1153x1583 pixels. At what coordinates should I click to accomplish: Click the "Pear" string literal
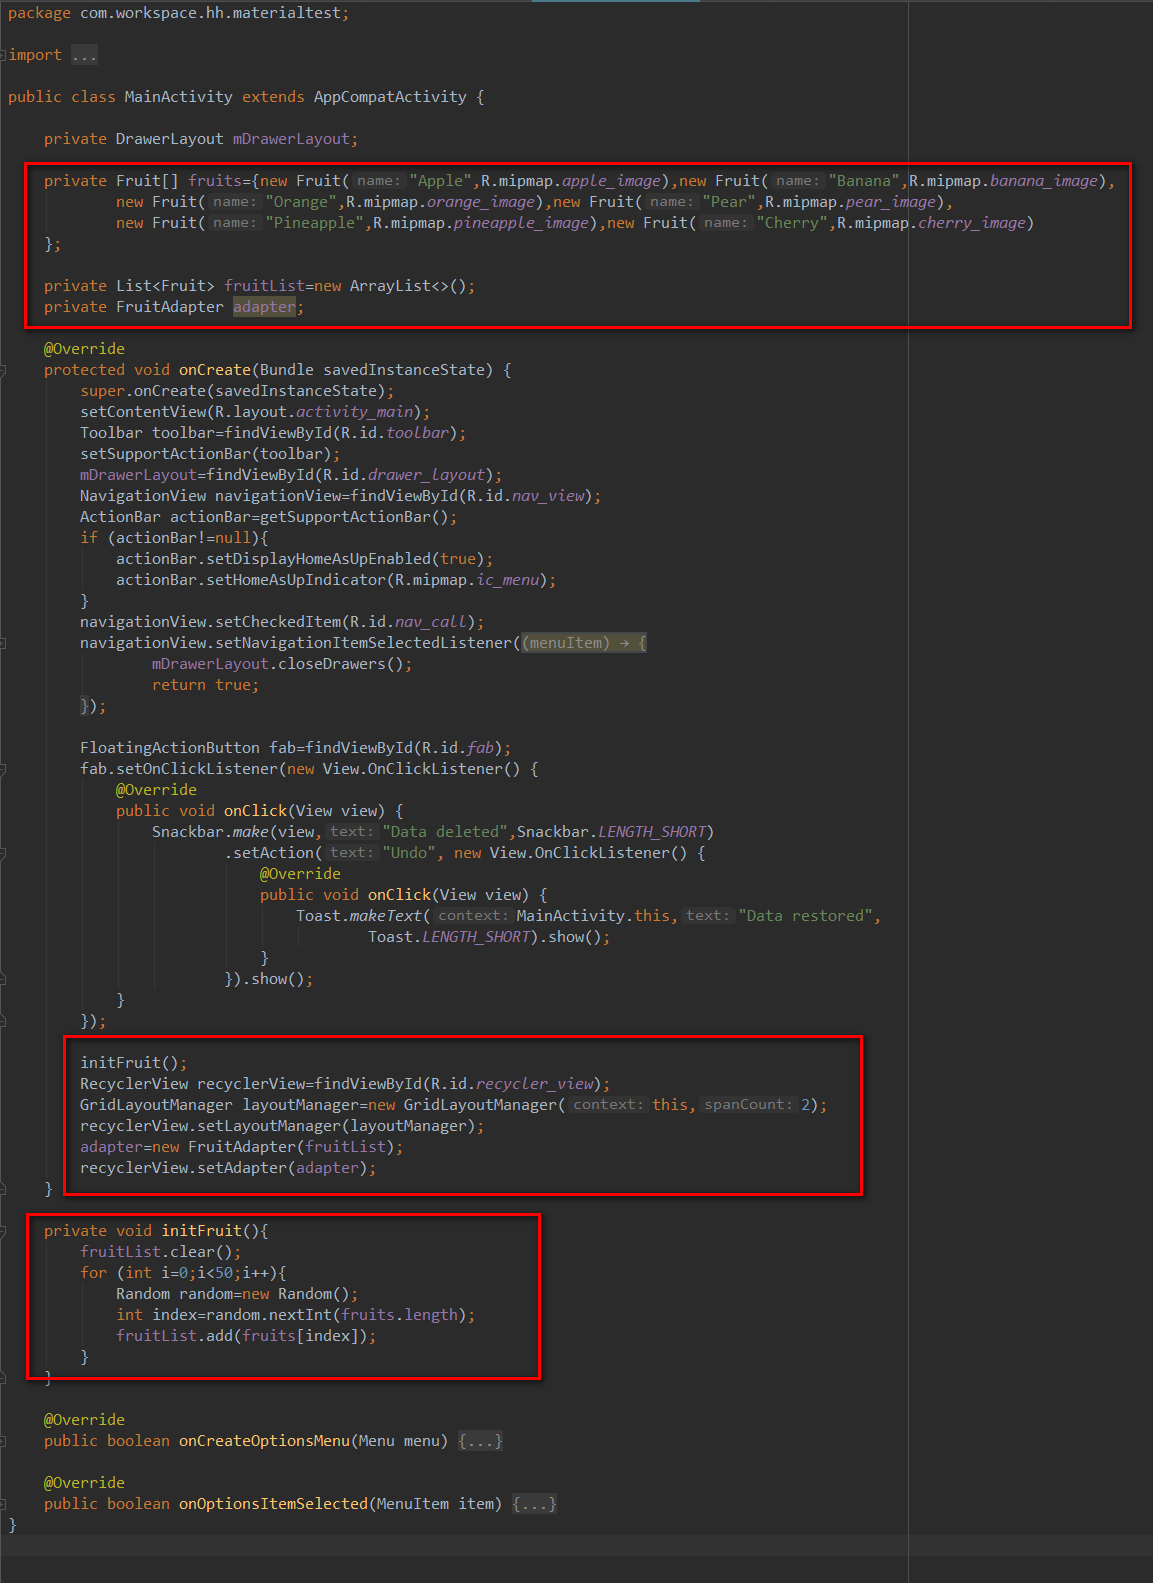[x=729, y=202]
